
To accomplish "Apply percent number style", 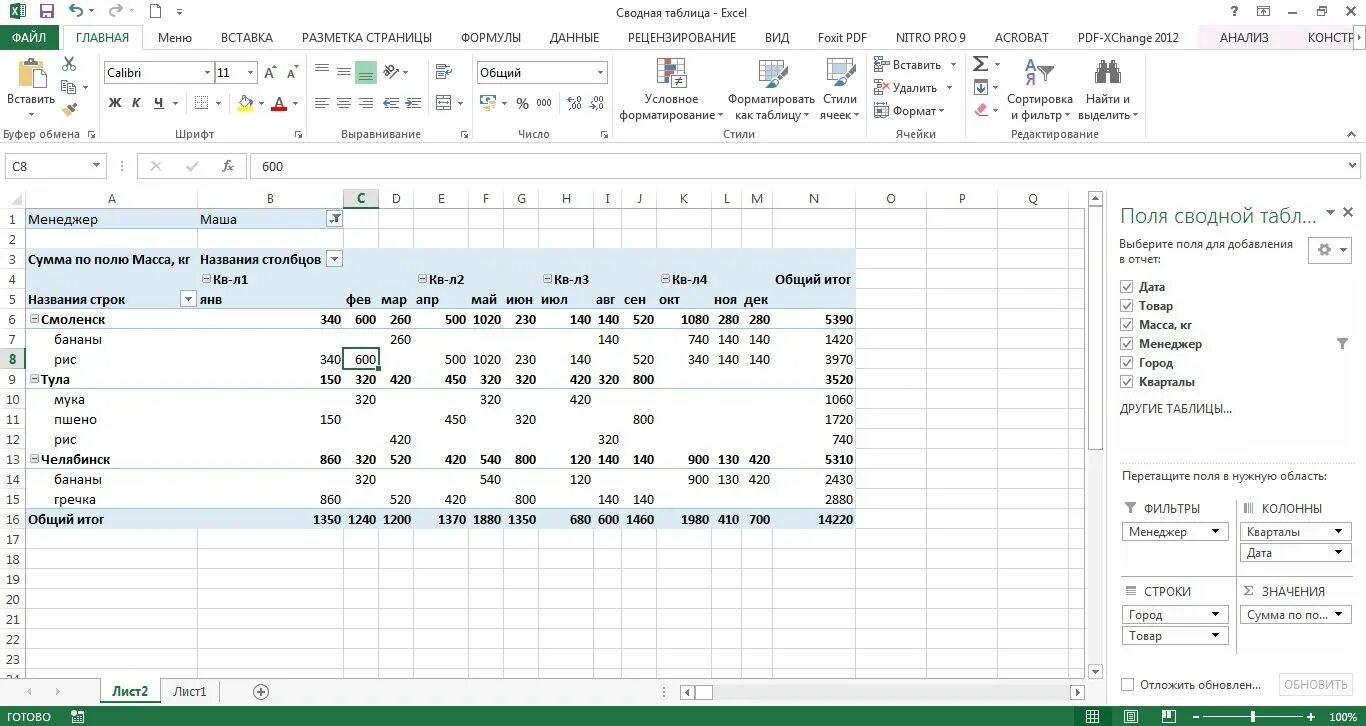I will 522,103.
